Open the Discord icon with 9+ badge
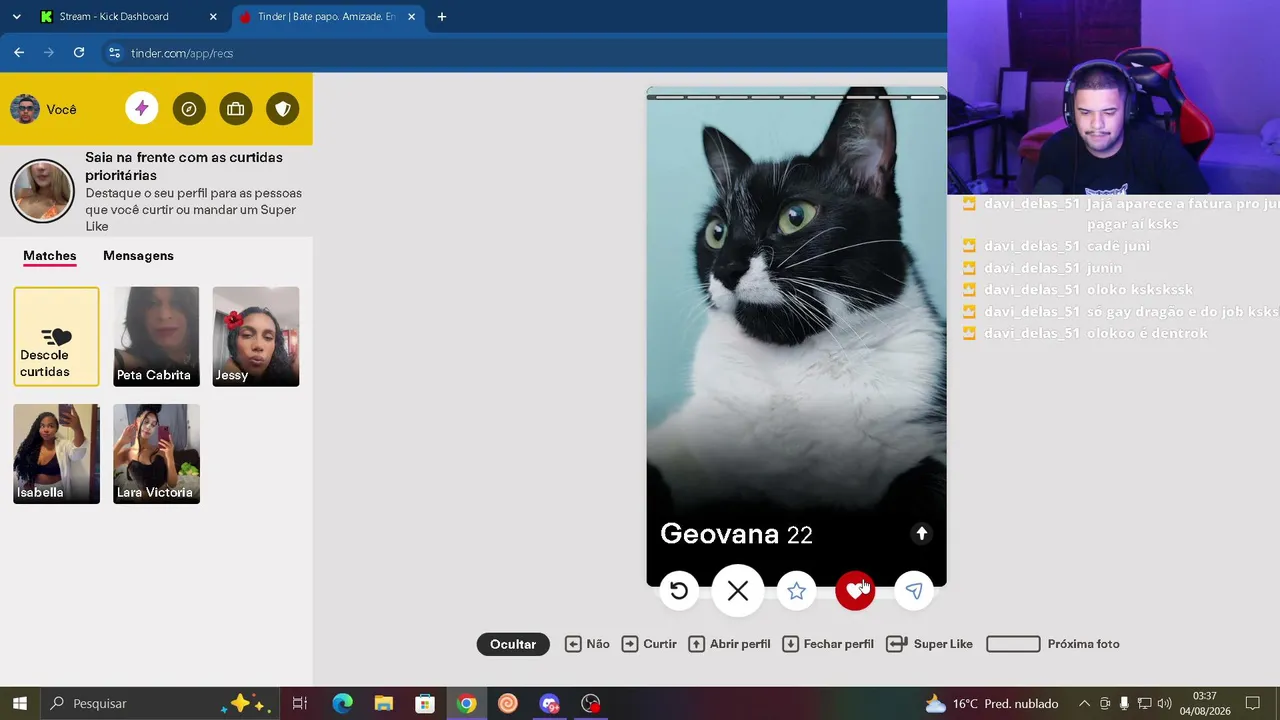Image resolution: width=1280 pixels, height=720 pixels. click(x=549, y=703)
